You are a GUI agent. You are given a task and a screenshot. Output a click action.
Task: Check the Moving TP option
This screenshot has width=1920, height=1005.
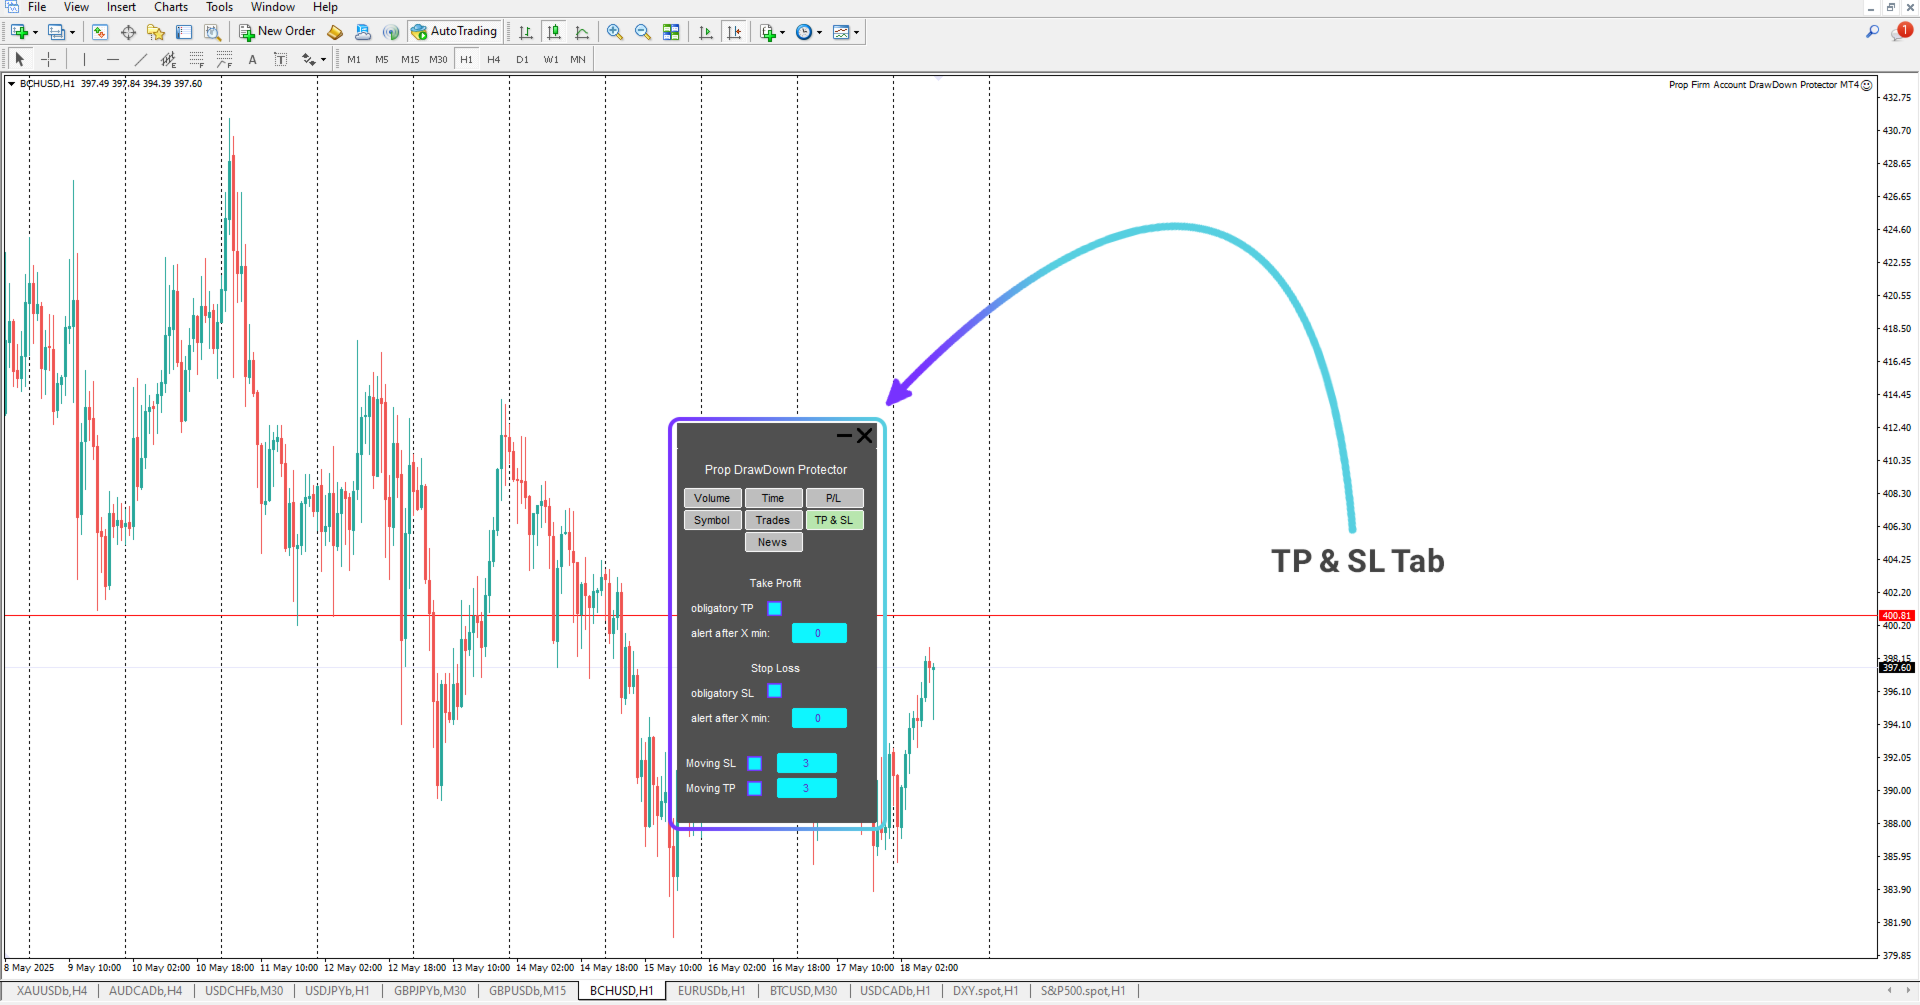755,788
